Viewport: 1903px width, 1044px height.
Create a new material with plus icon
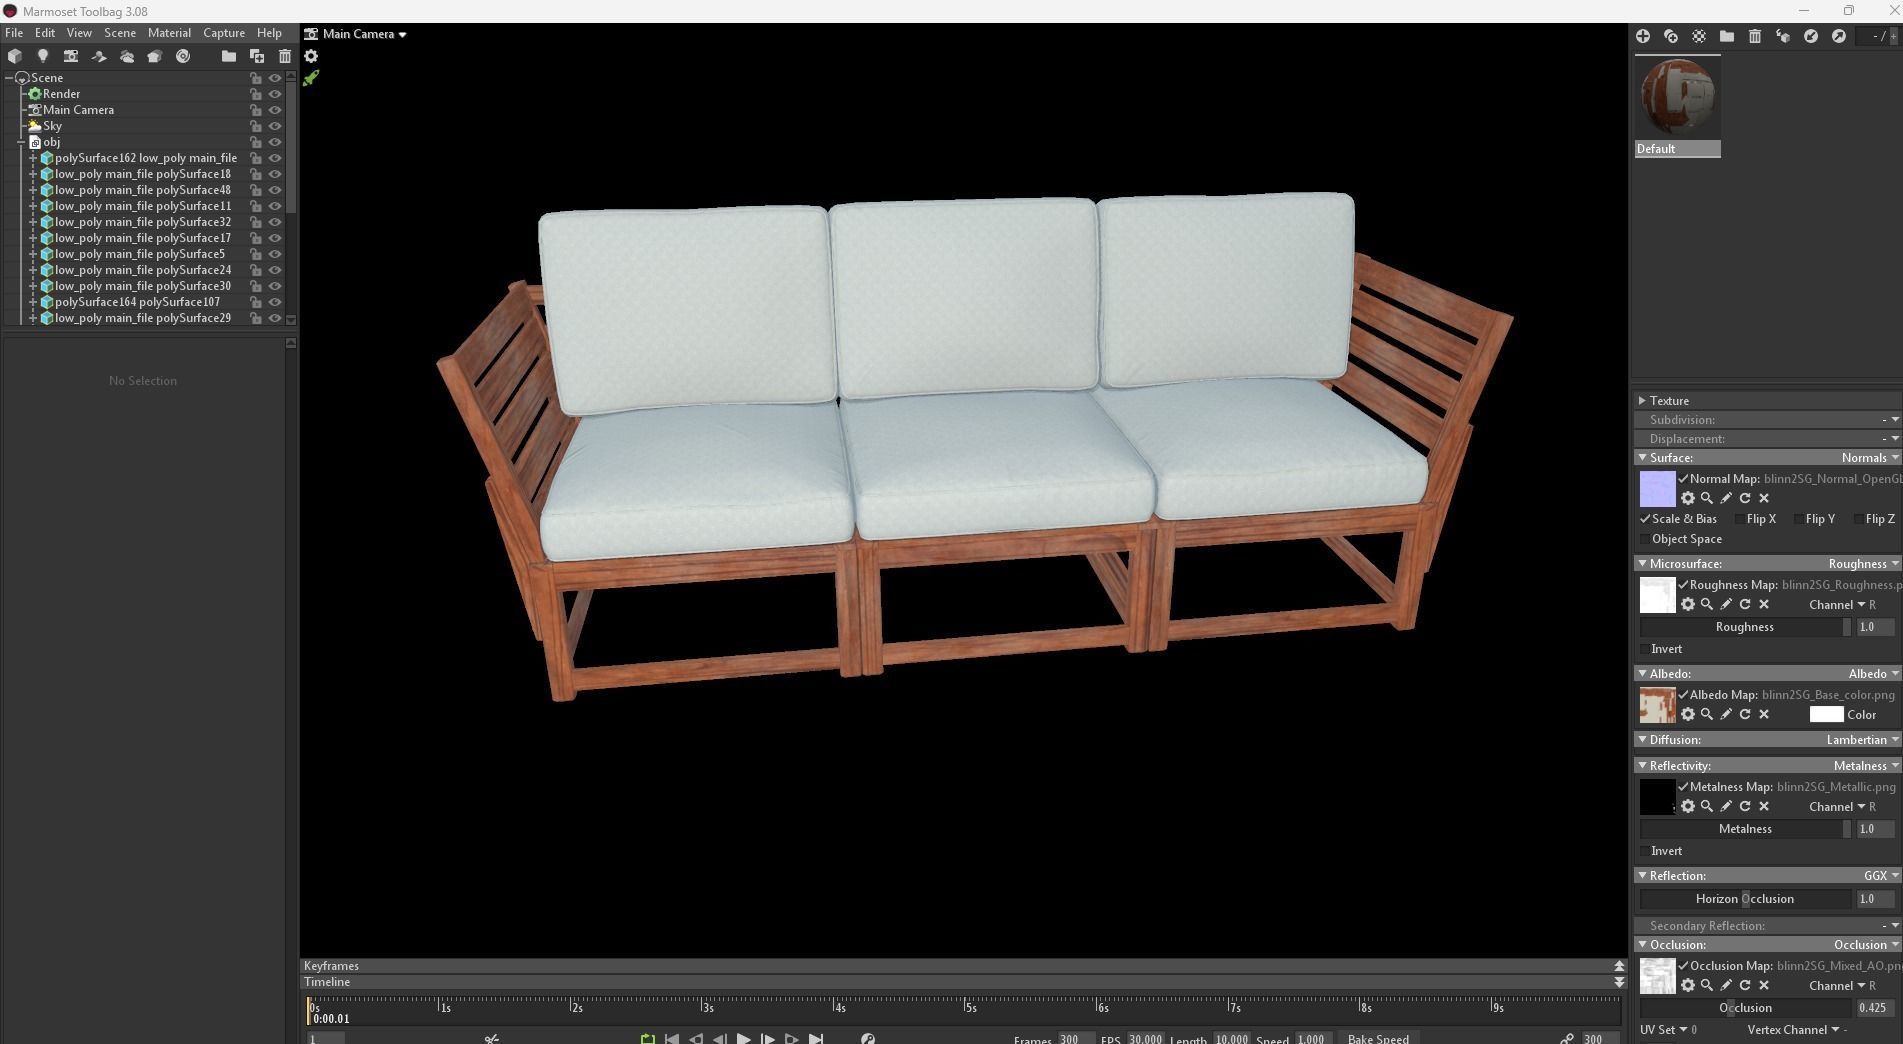[1643, 36]
